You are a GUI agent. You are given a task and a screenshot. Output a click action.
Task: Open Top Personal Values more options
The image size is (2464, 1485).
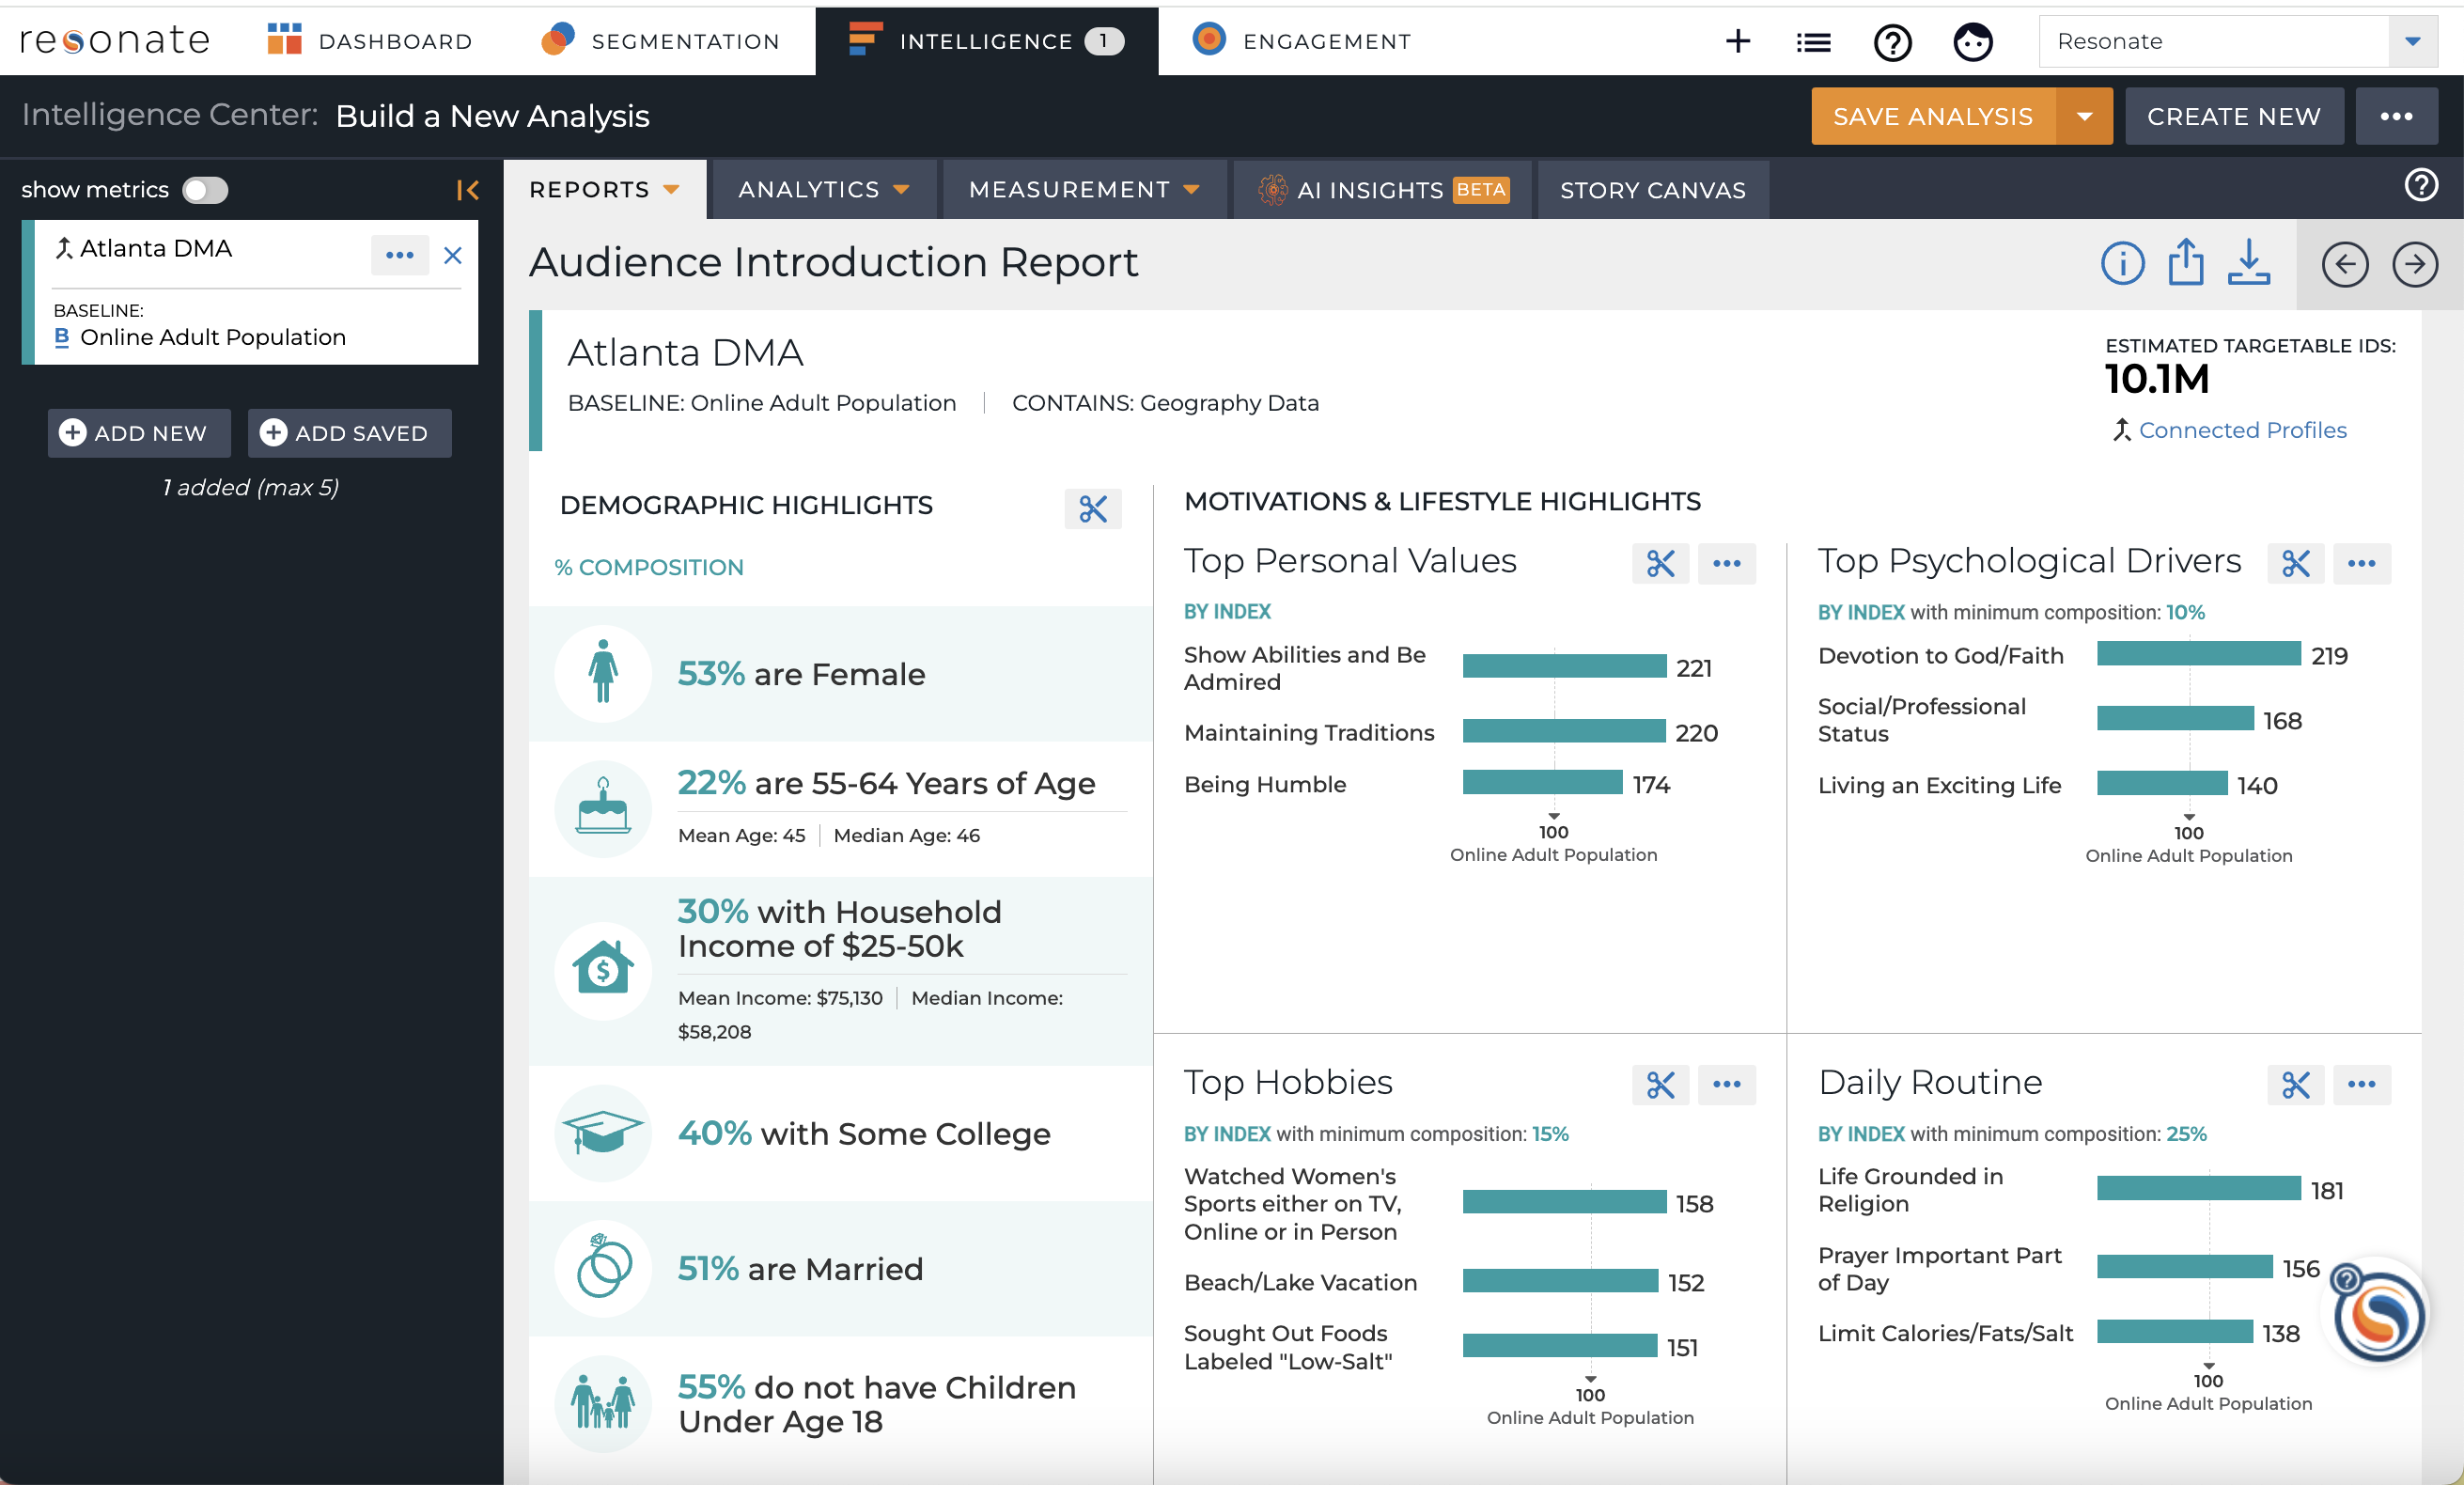pos(1727,563)
